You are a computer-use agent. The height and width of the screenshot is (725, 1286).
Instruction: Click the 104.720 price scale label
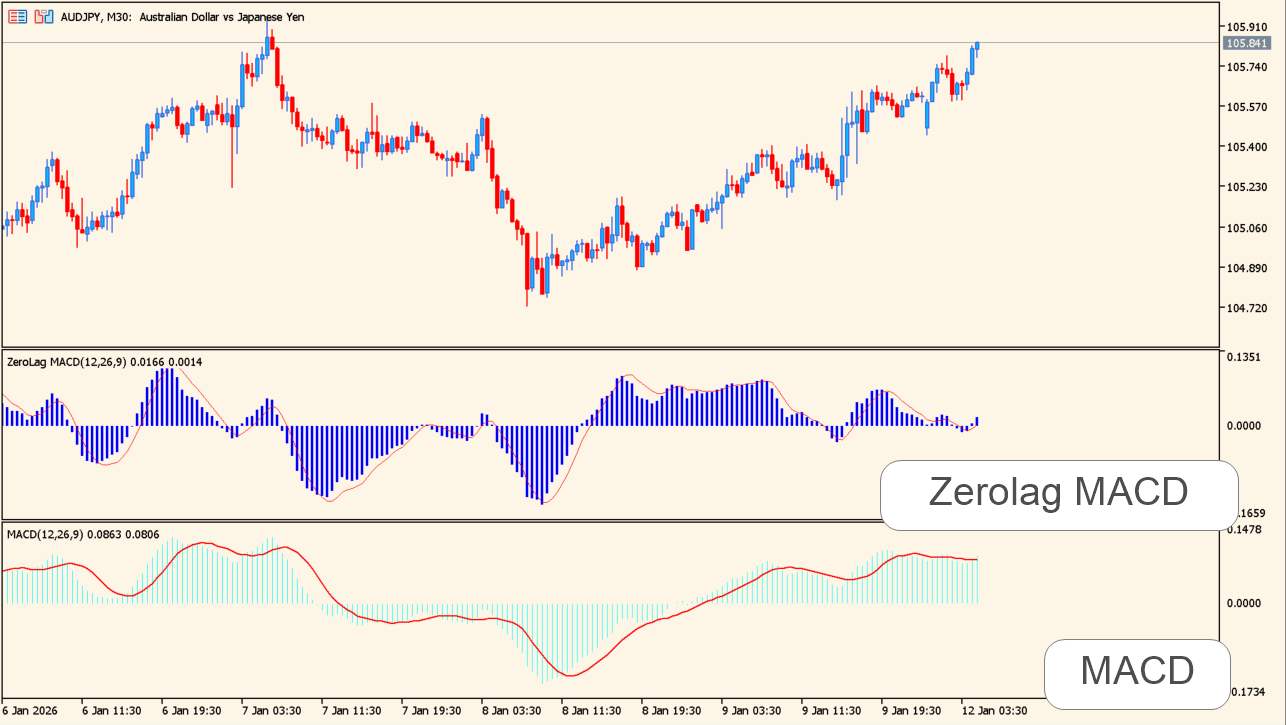1246,309
